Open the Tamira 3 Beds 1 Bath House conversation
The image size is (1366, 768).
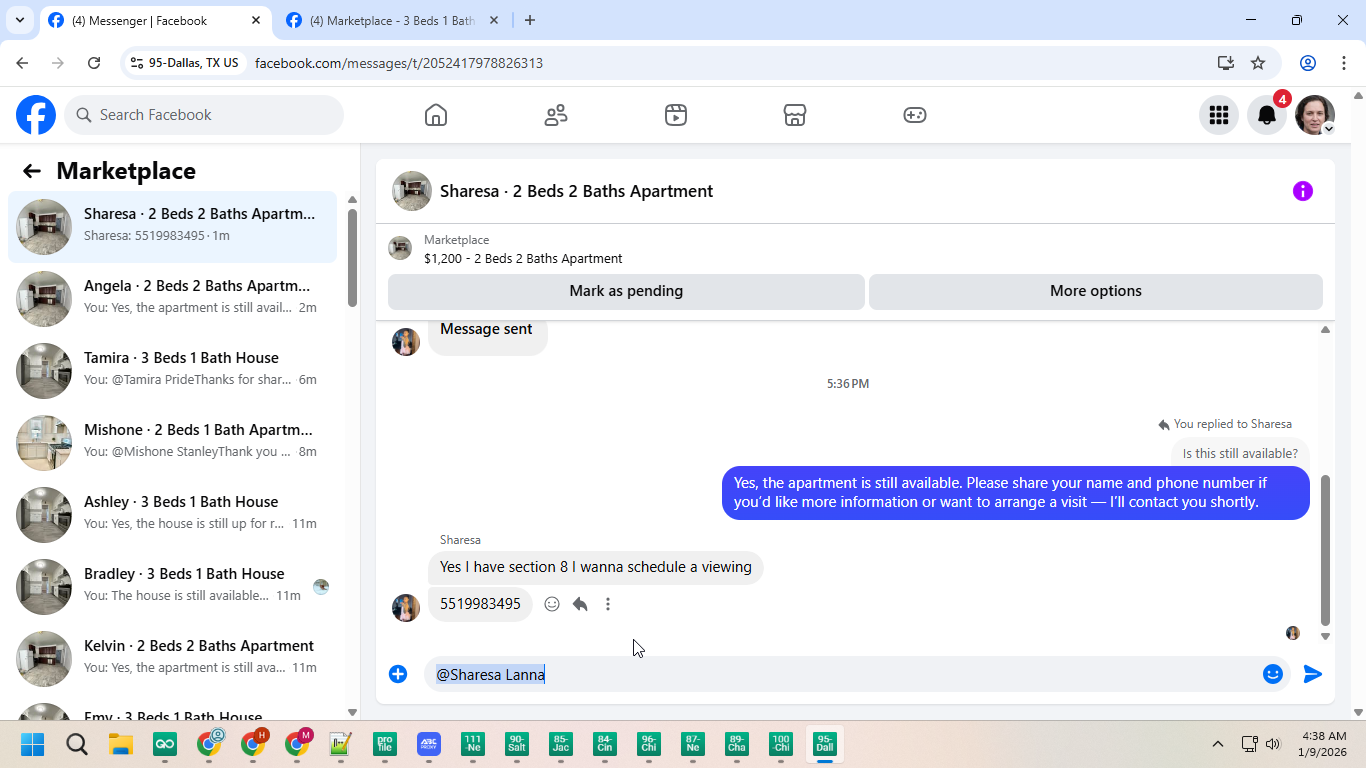[173, 371]
